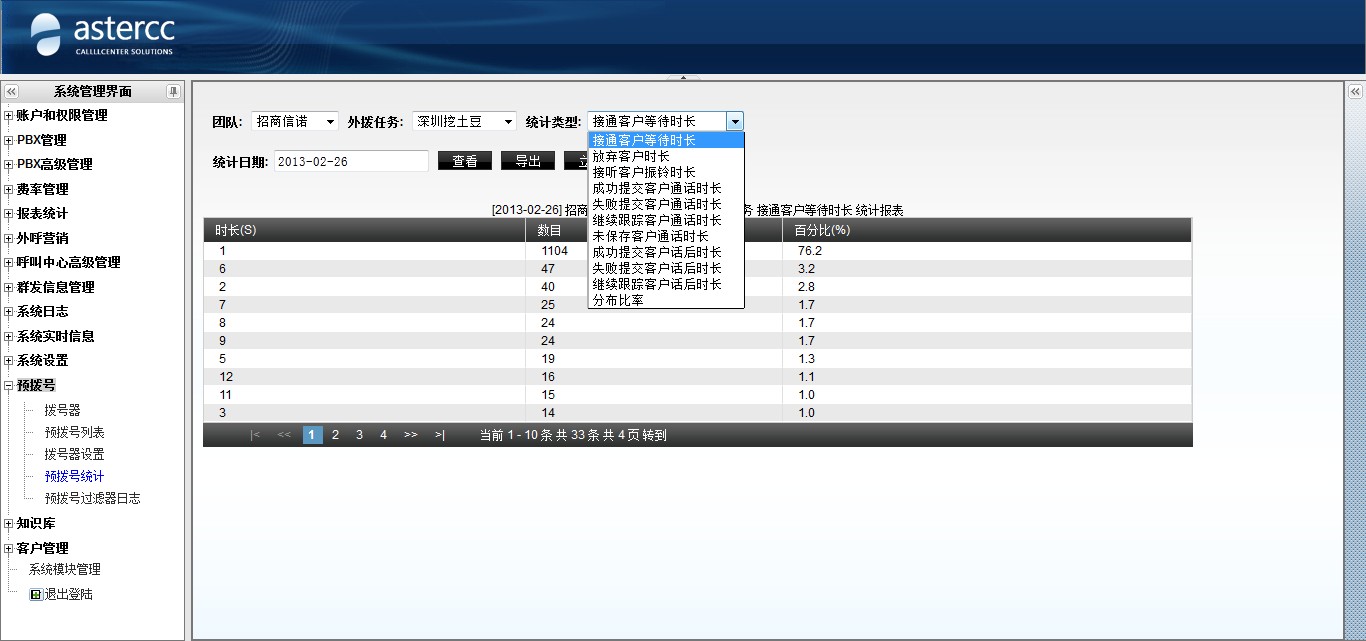The image size is (1366, 641).
Task: Go to next page arrow
Action: tap(410, 435)
